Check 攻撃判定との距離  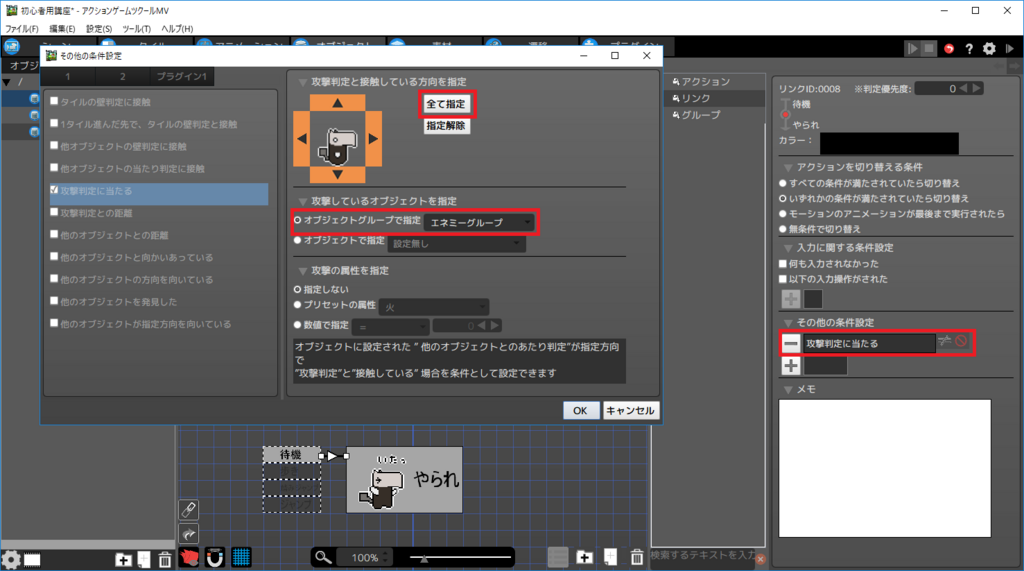coord(54,212)
